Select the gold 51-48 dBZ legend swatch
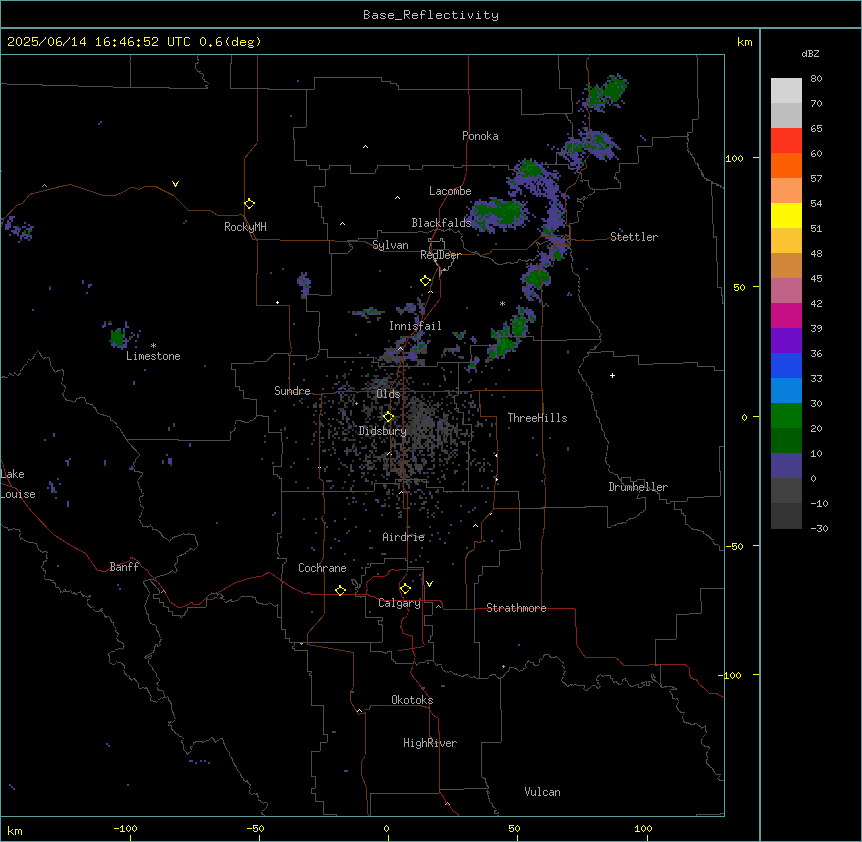This screenshot has width=862, height=842. (786, 241)
